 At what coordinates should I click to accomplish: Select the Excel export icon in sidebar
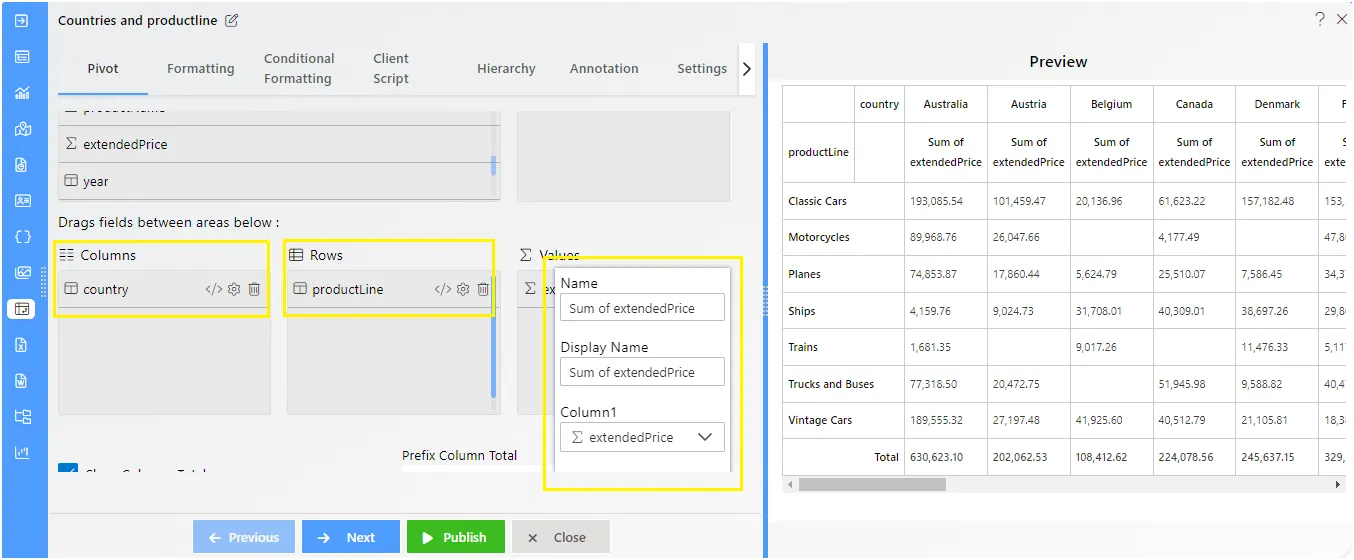click(x=22, y=345)
